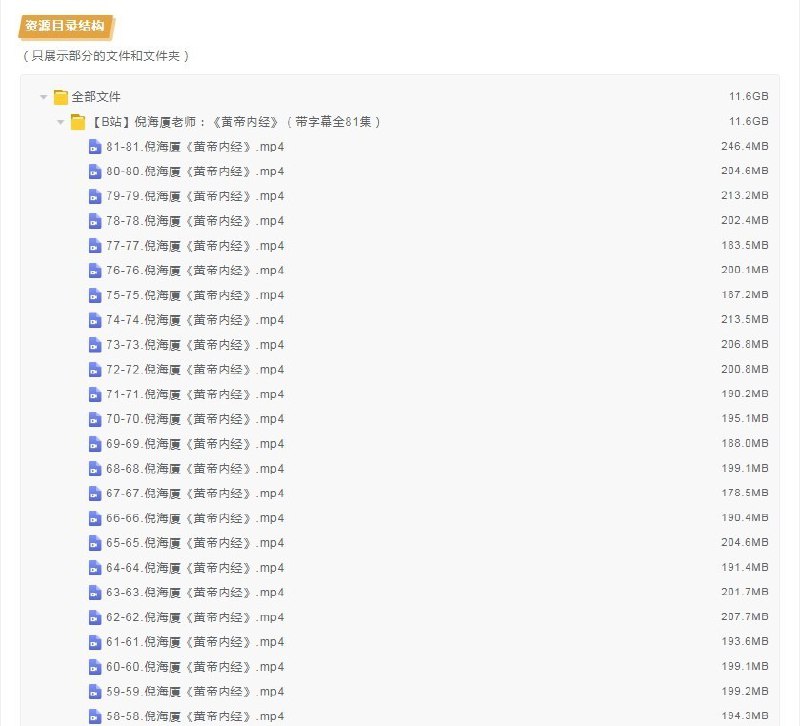
Task: Select file 70-70.倪海厦《黄帝内经》.mp4
Action: click(x=195, y=419)
